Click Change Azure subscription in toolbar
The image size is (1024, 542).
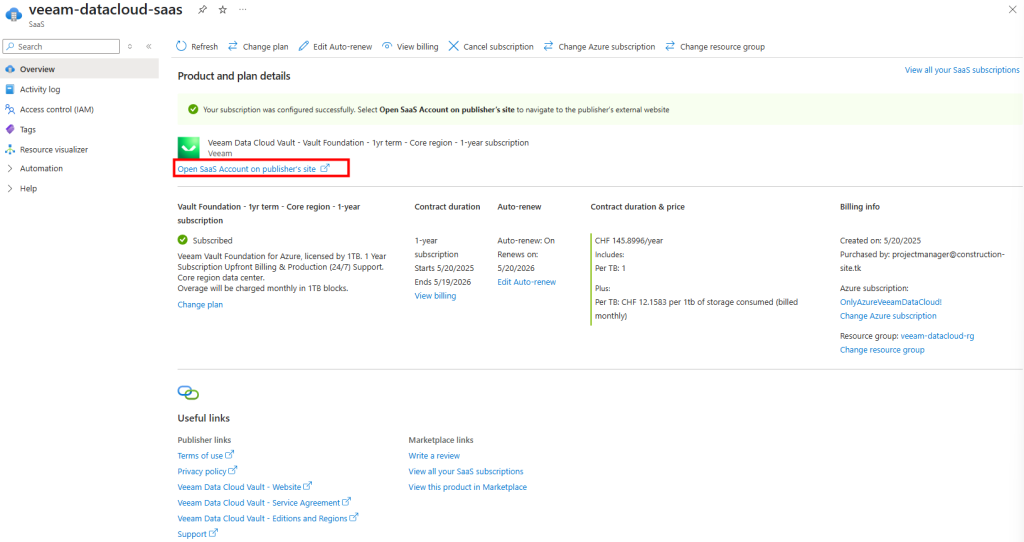click(599, 46)
